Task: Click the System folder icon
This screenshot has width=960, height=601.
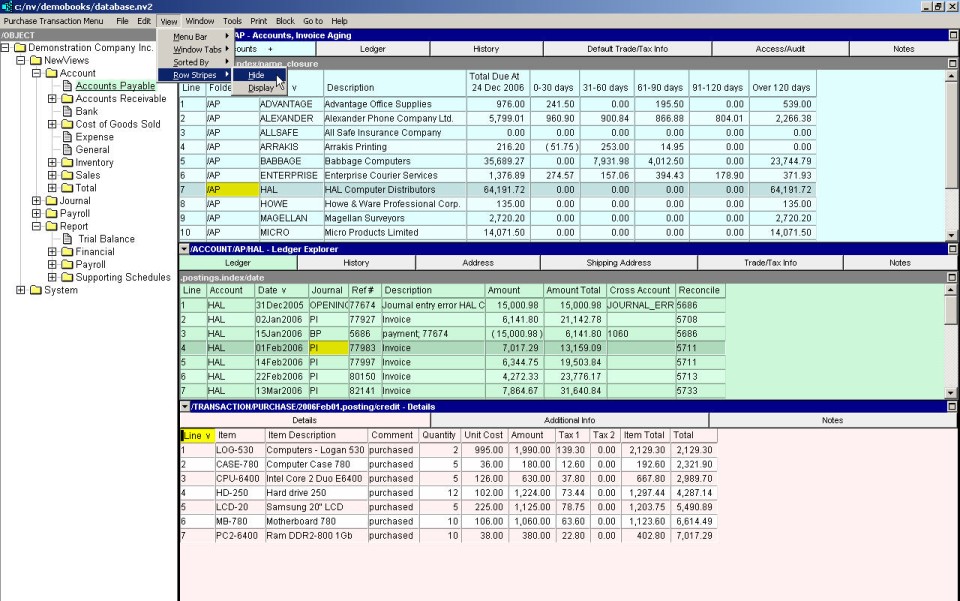Action: pos(36,291)
